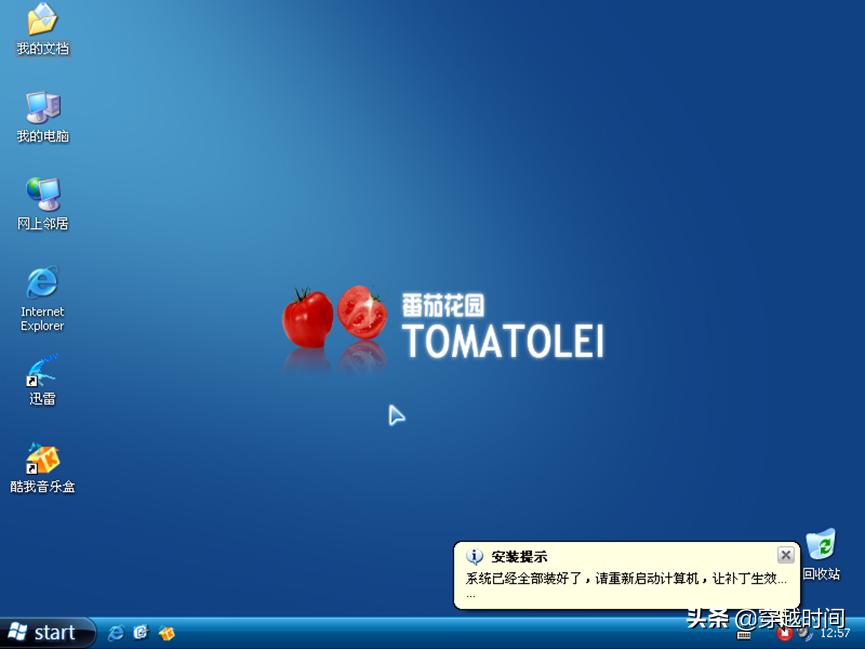This screenshot has width=865, height=649.
Task: Open the input method menu via the keyboard tray icon
Action: [744, 636]
